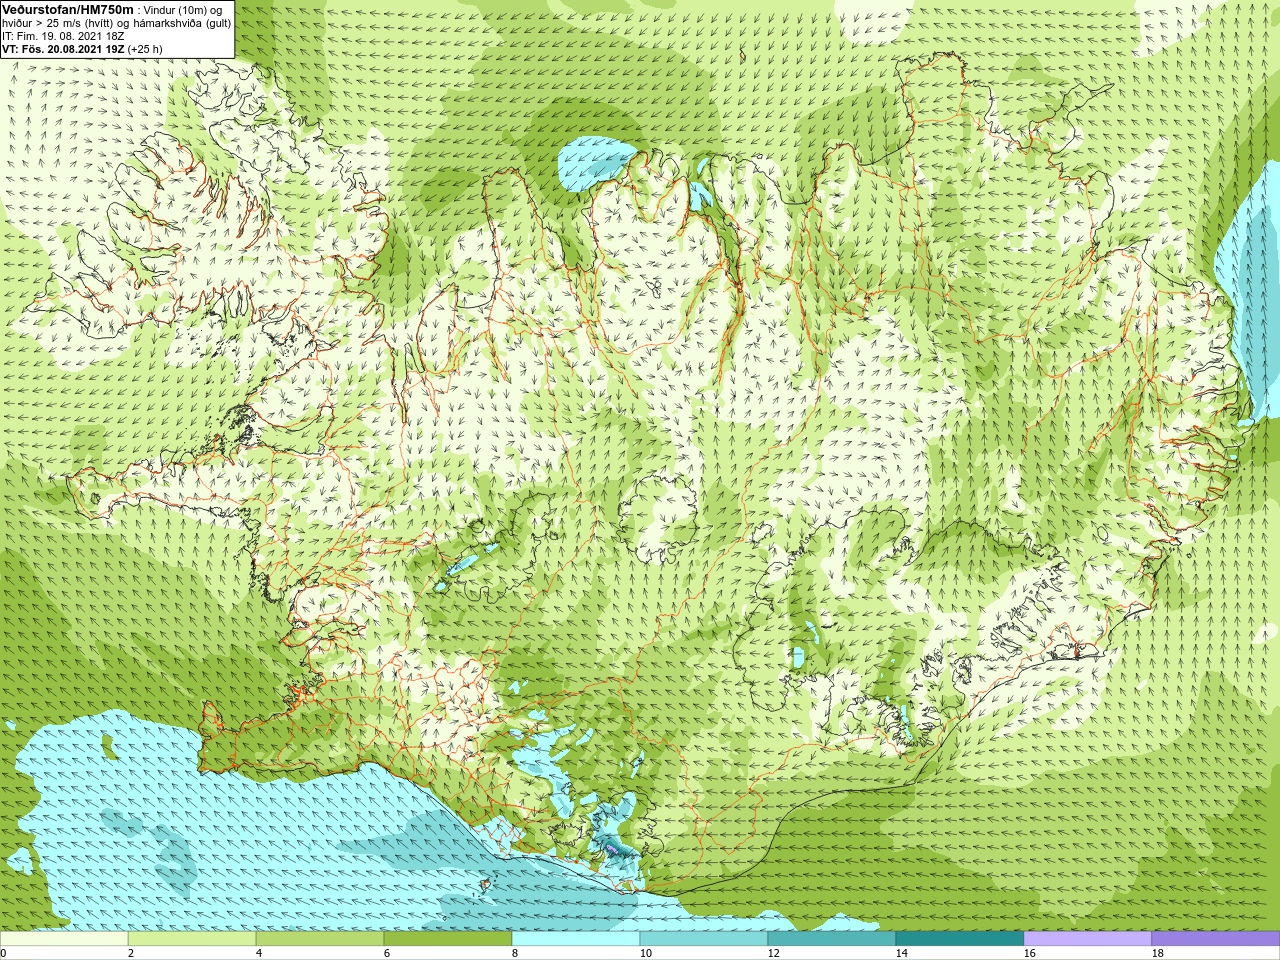
Task: Click the dark green 6–8 m/s legend swatch
Action: (x=448, y=939)
